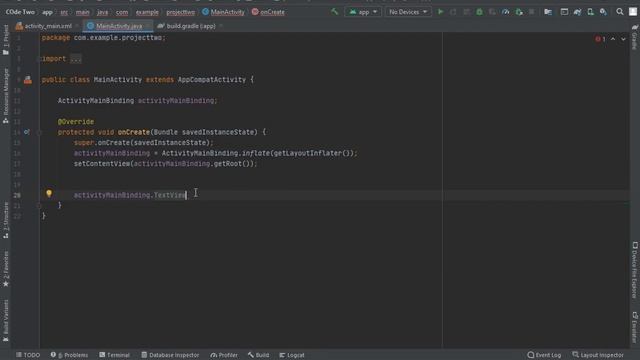Close the MainActivity.java tab
The width and height of the screenshot is (640, 360).
148,26
